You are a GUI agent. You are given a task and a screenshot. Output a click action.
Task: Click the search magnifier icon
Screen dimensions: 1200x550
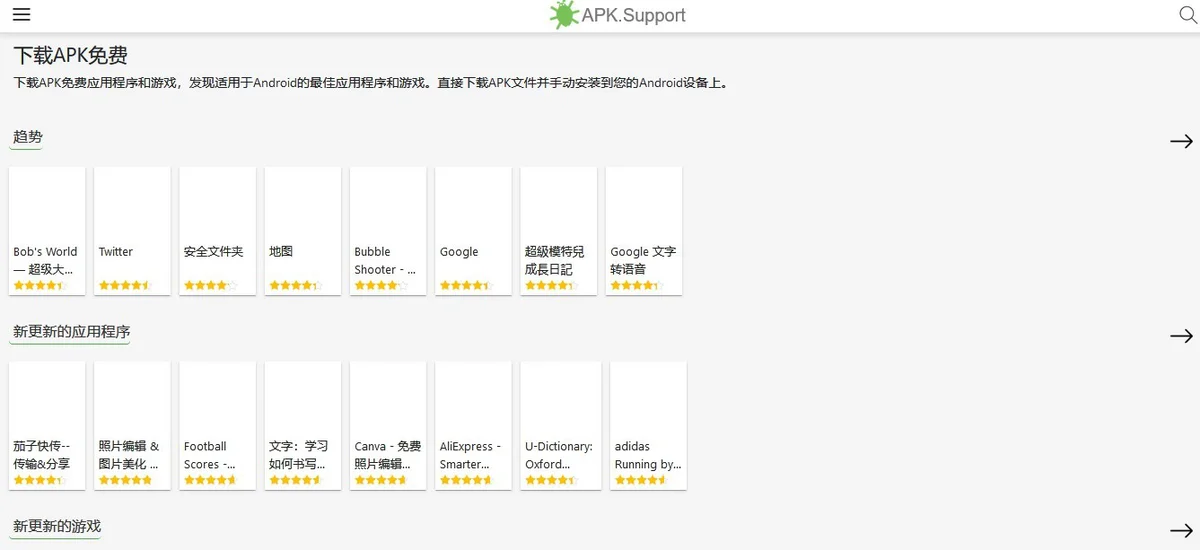[1188, 15]
